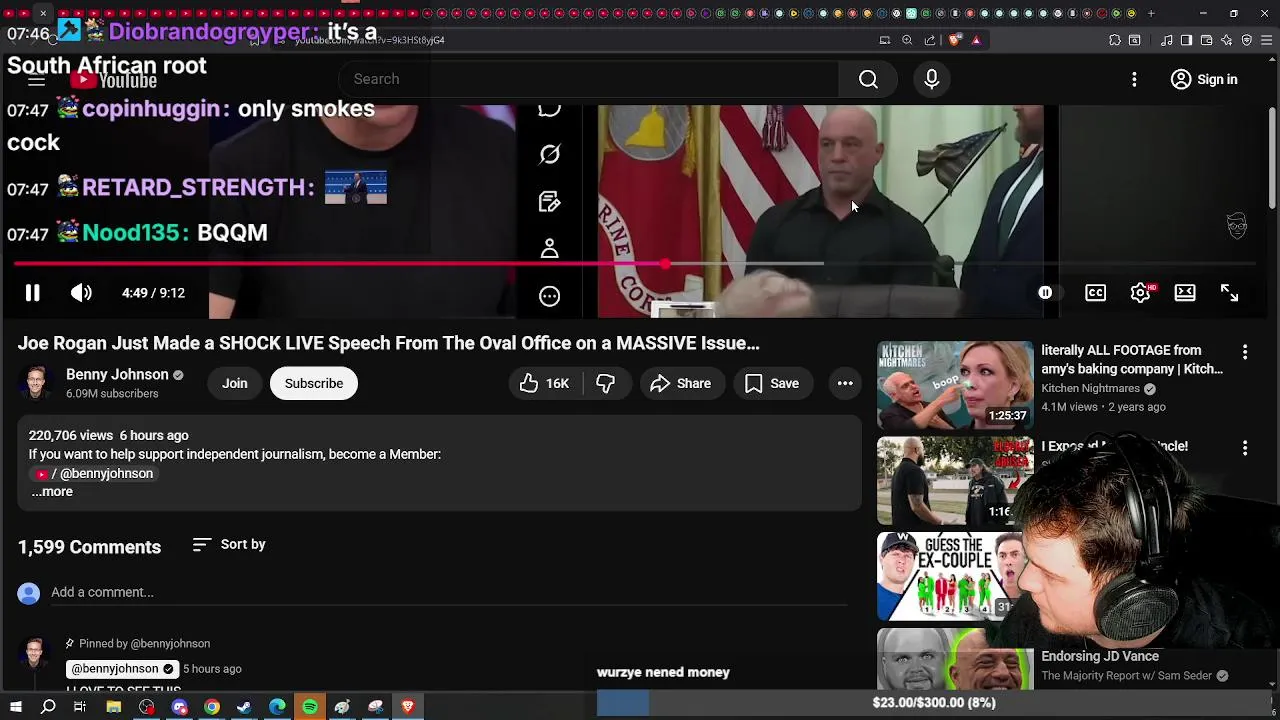Screen dimensions: 1280x720
Task: Click the Sign in button
Action: pyautogui.click(x=1204, y=79)
